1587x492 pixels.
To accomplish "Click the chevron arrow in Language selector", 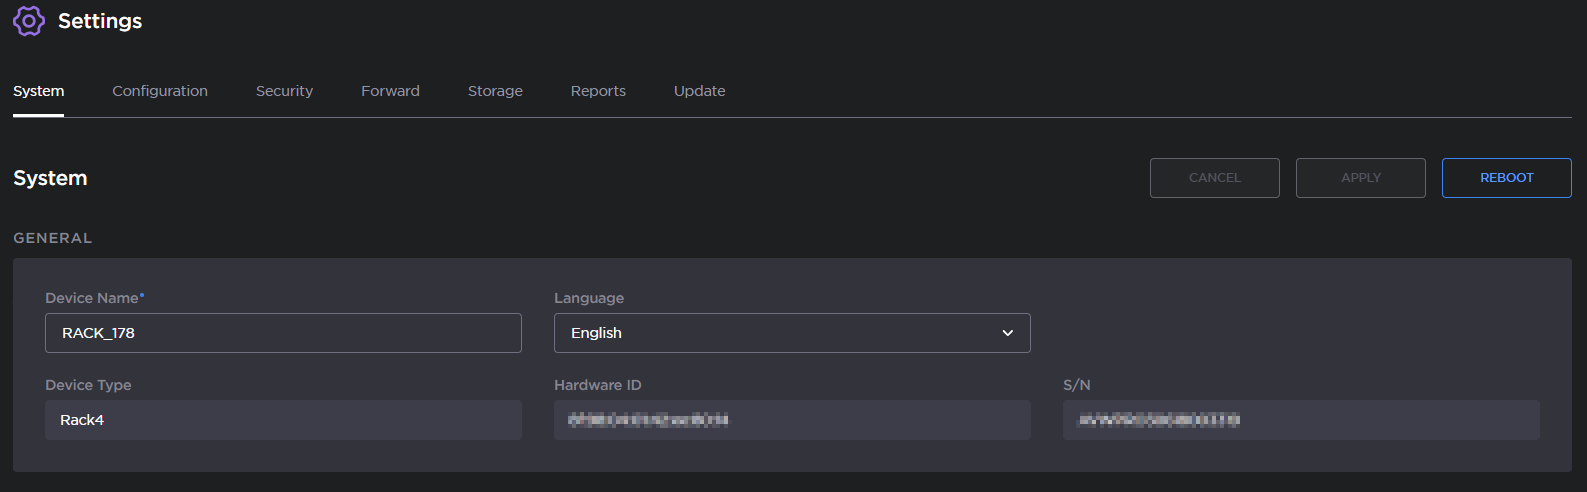I will pos(1008,333).
